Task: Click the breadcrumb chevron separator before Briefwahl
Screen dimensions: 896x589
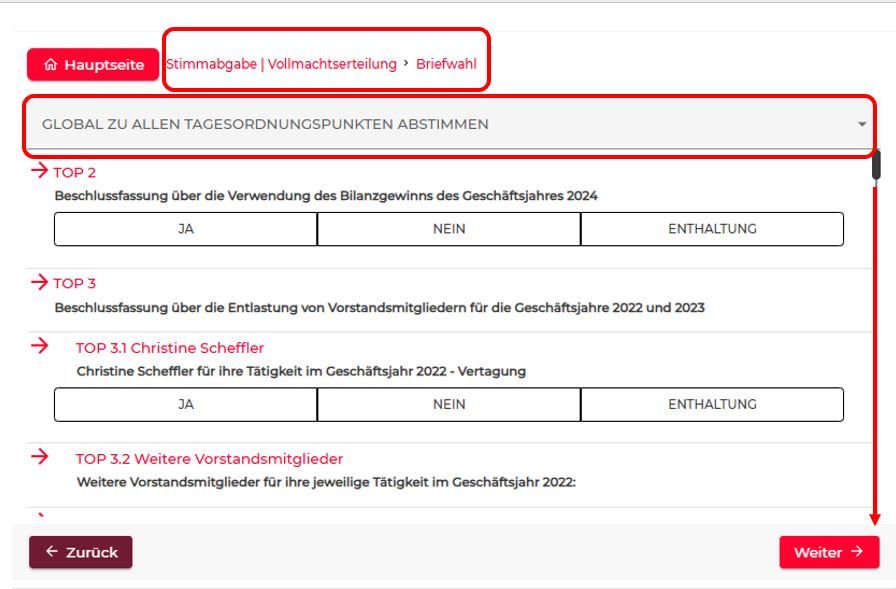Action: click(x=406, y=62)
